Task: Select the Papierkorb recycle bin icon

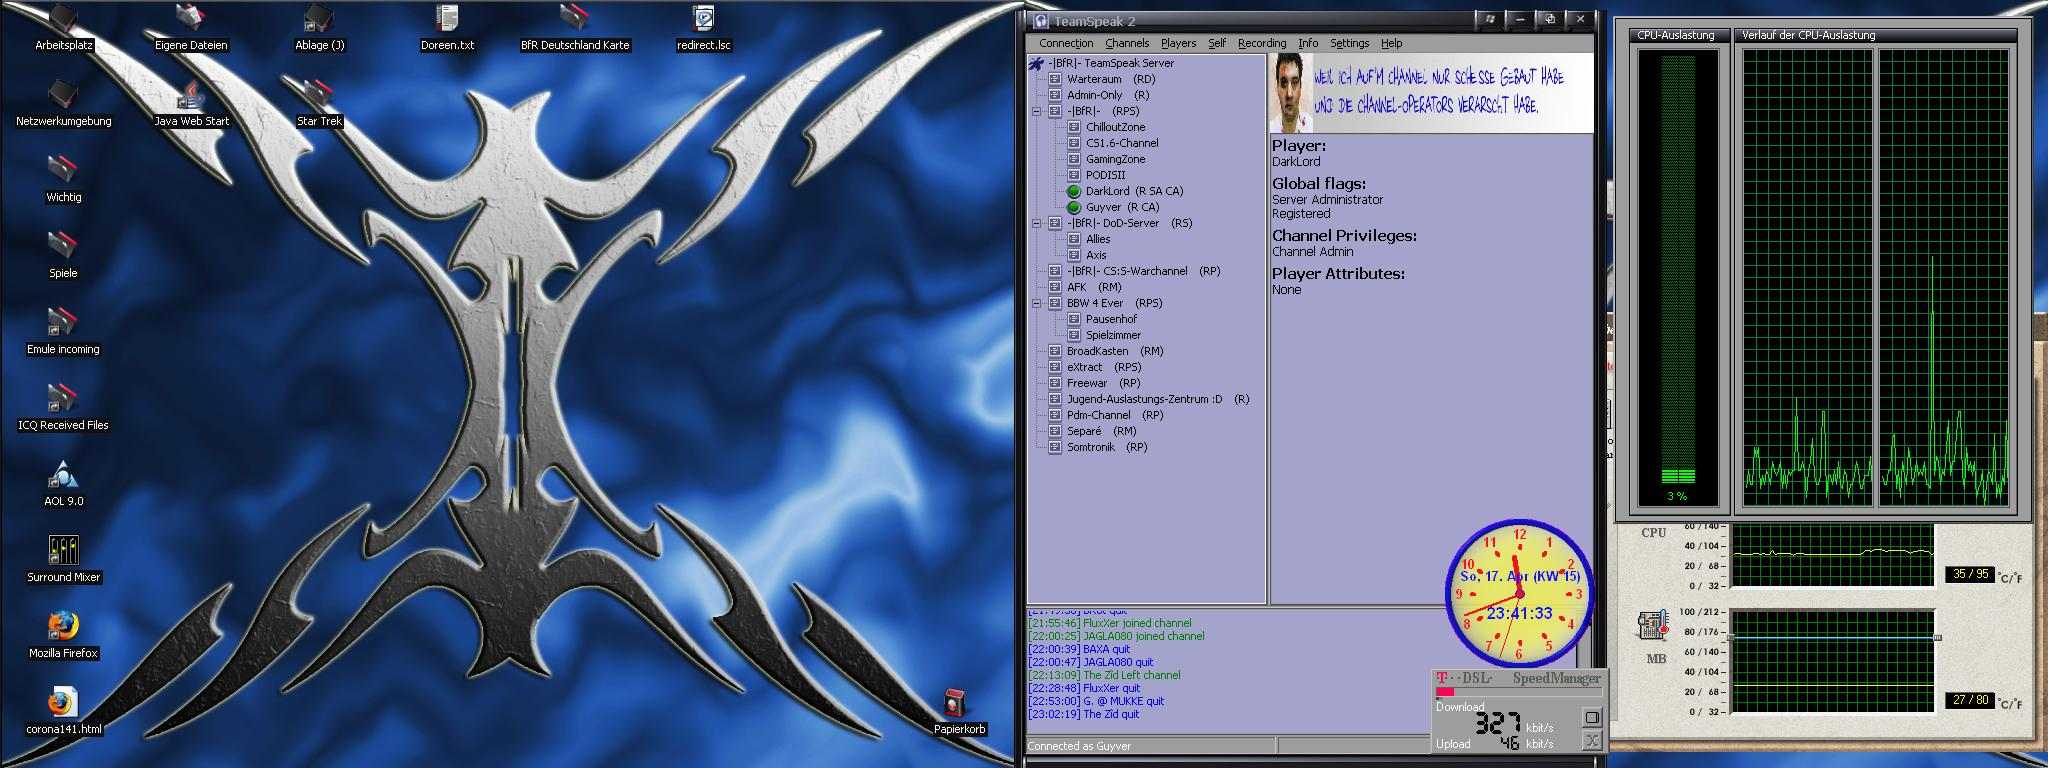Action: click(x=958, y=704)
